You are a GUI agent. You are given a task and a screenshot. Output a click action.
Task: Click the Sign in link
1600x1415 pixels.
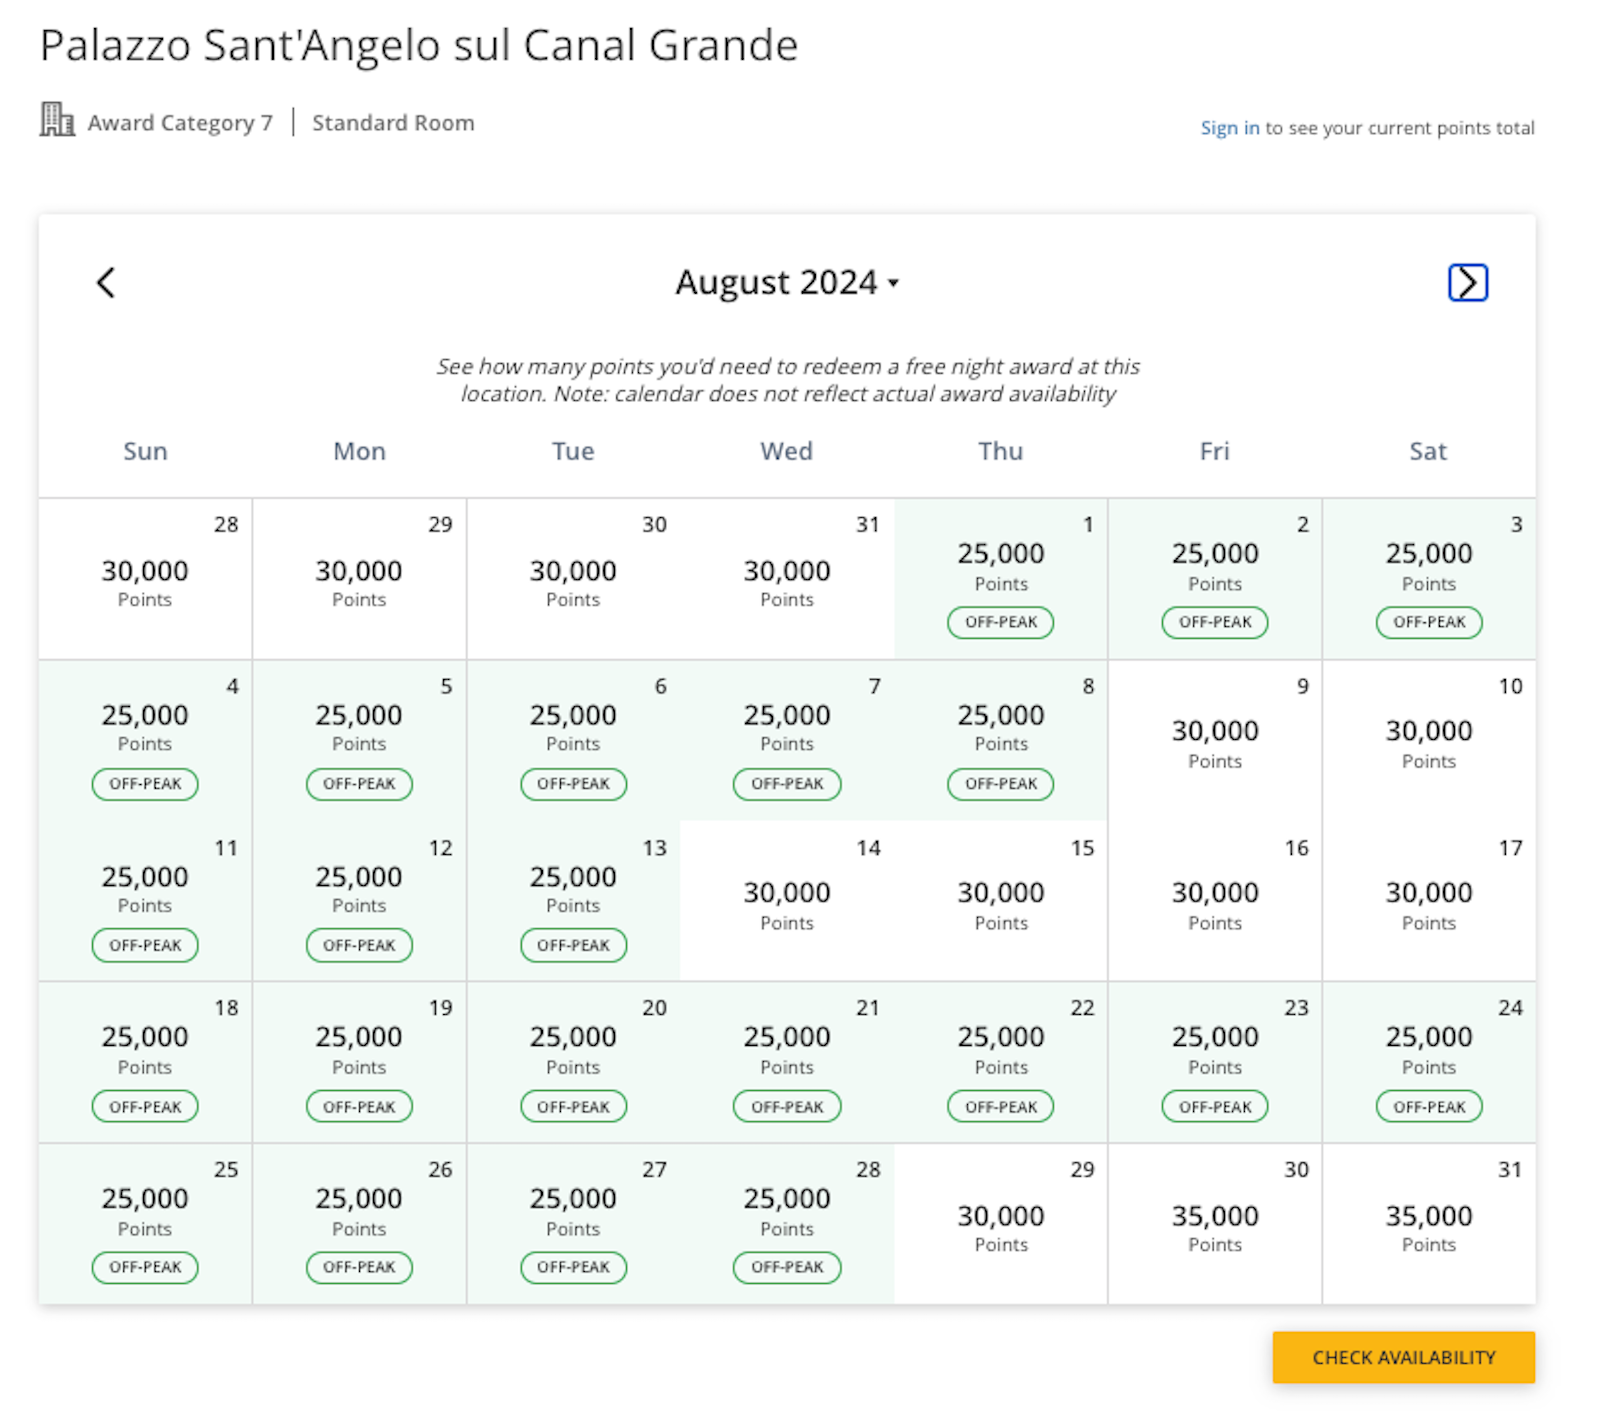point(1229,128)
